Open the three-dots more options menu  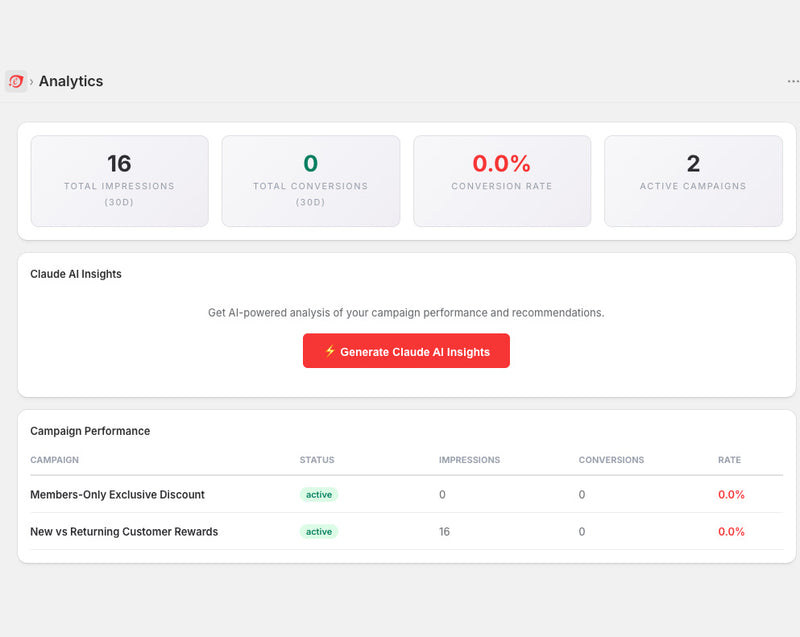pyautogui.click(x=793, y=81)
